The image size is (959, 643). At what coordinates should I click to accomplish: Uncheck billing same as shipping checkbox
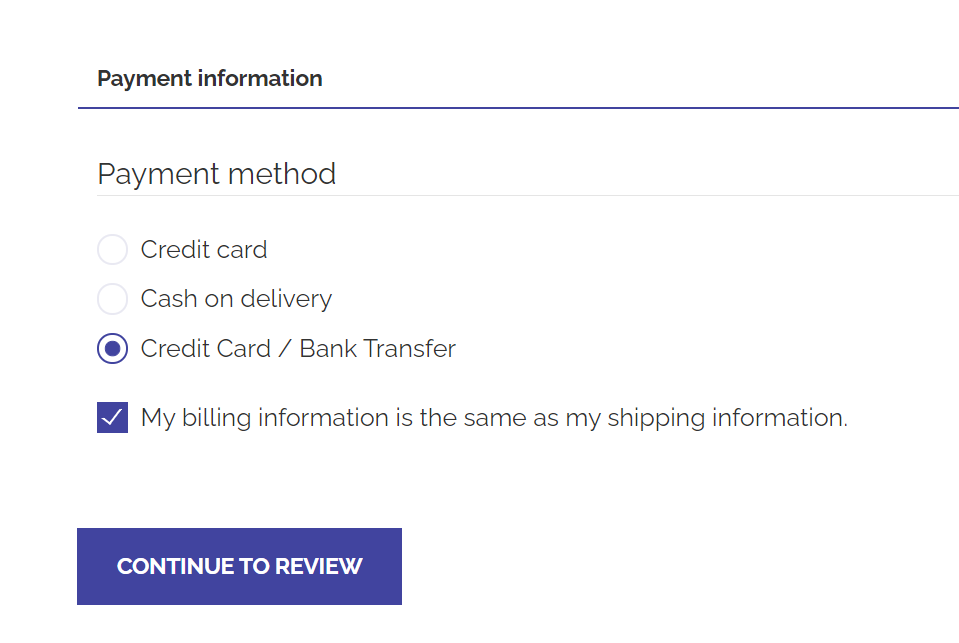click(x=113, y=418)
